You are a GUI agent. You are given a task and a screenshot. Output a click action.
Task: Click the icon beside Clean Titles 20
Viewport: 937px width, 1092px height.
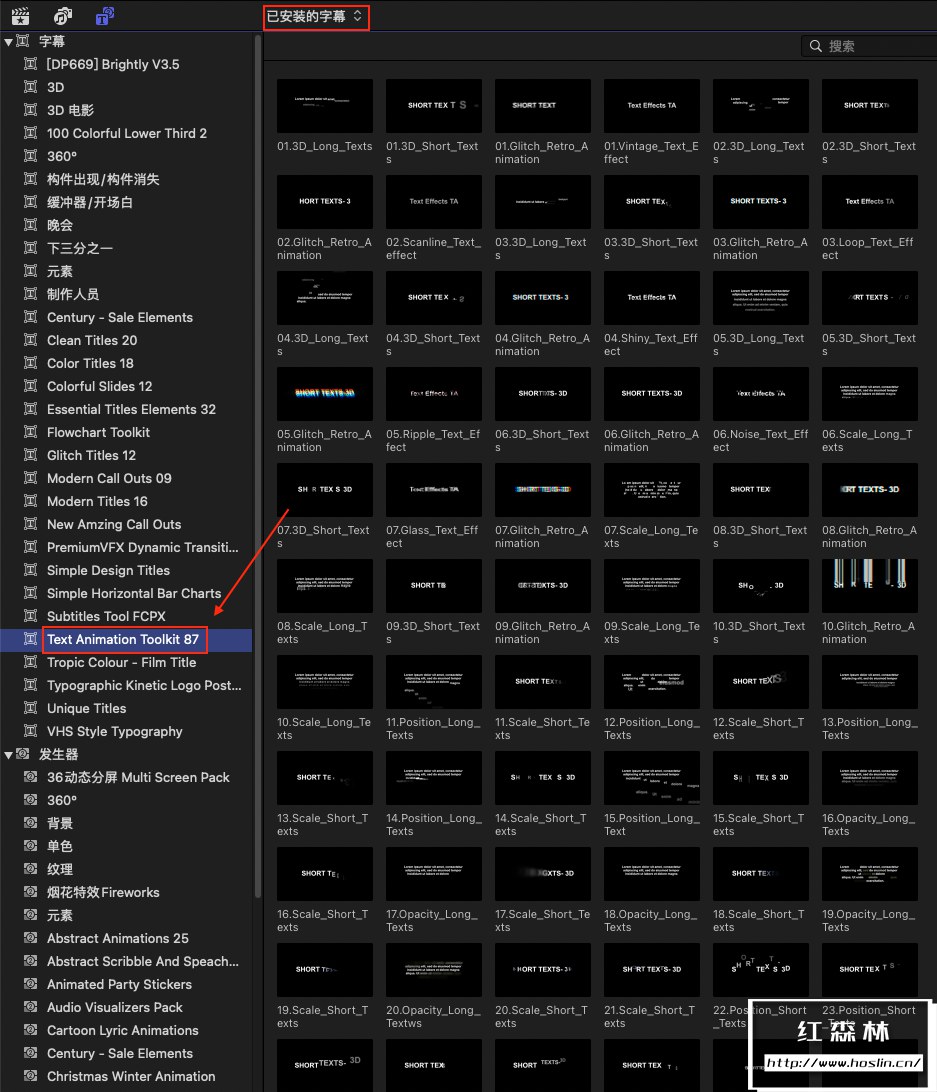point(31,340)
